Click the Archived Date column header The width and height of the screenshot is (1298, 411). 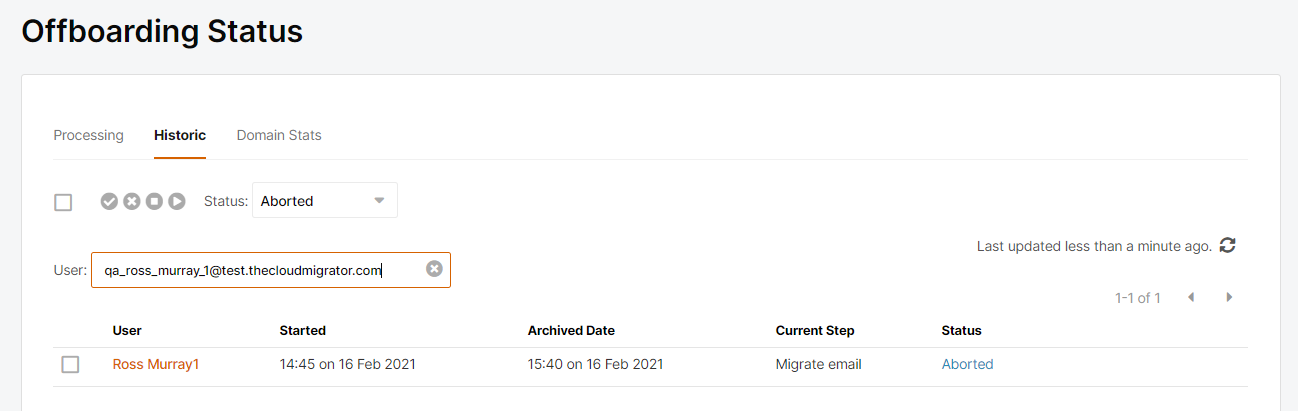click(x=571, y=330)
